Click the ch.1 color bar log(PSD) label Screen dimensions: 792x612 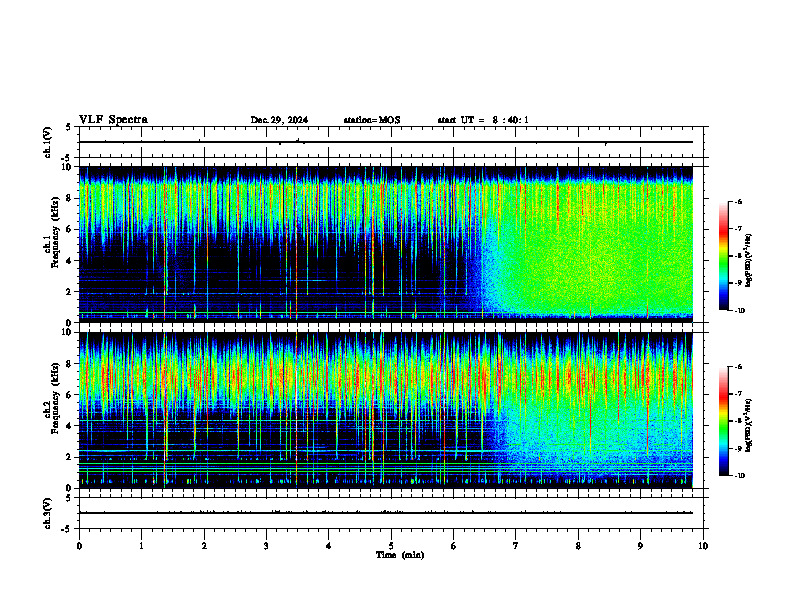749,261
